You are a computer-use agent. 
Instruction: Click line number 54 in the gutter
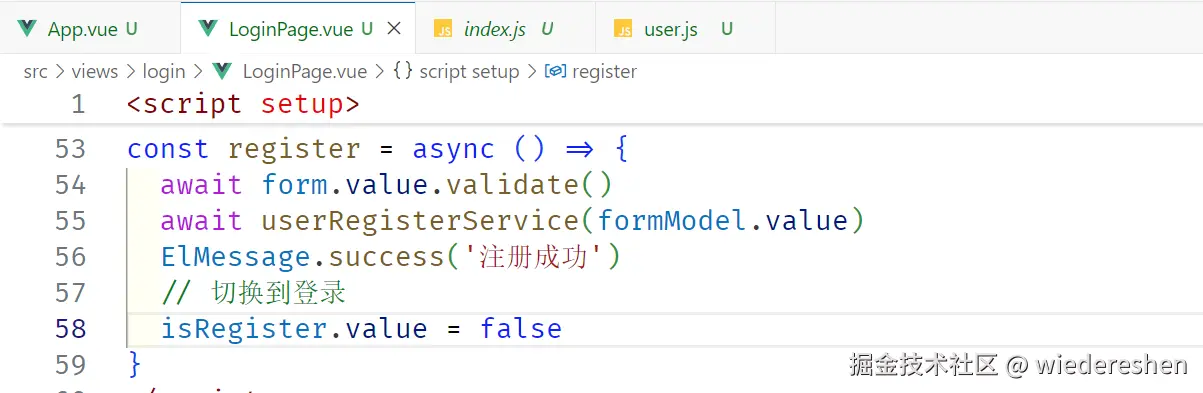pos(70,185)
